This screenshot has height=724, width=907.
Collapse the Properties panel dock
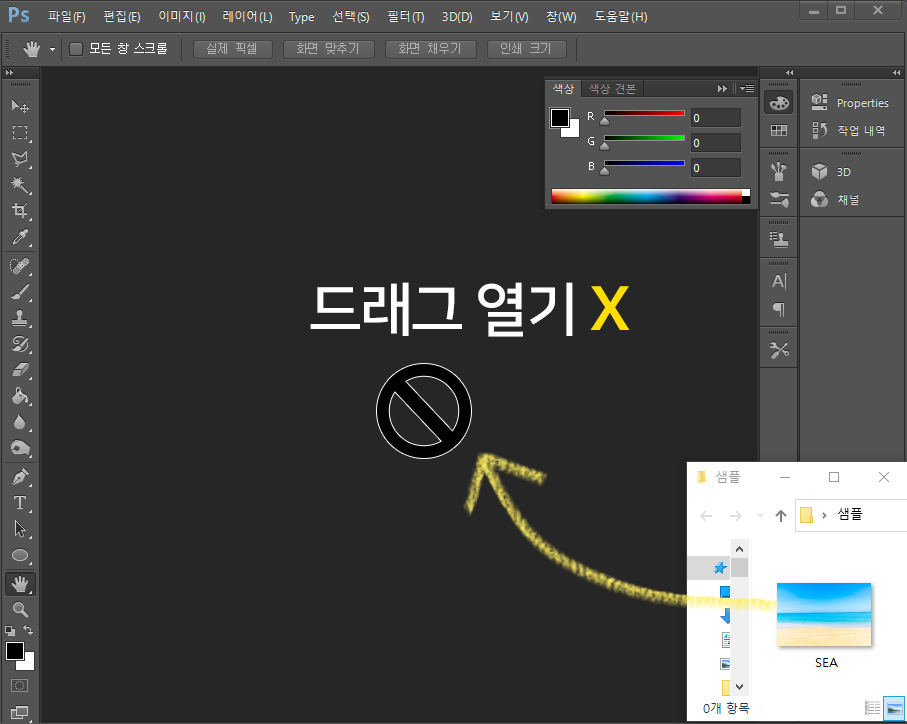point(897,72)
